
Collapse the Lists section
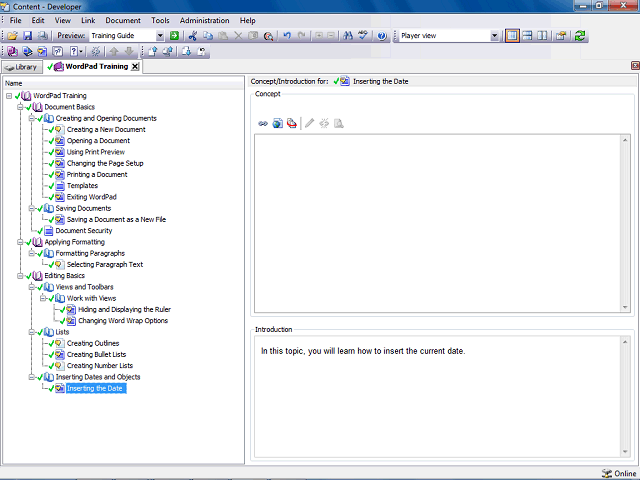(31, 332)
